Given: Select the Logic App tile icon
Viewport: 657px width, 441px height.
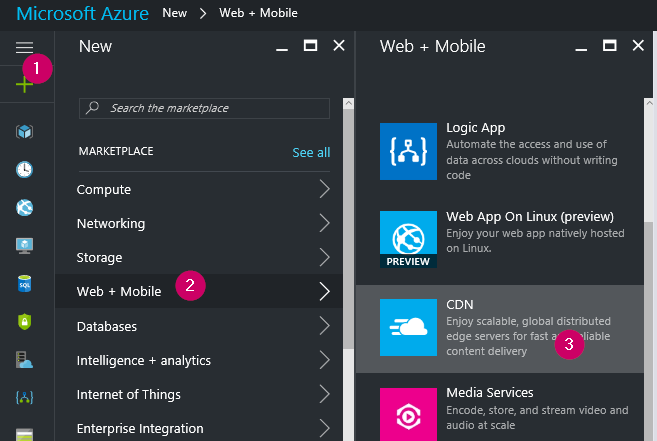Looking at the screenshot, I should tap(409, 151).
